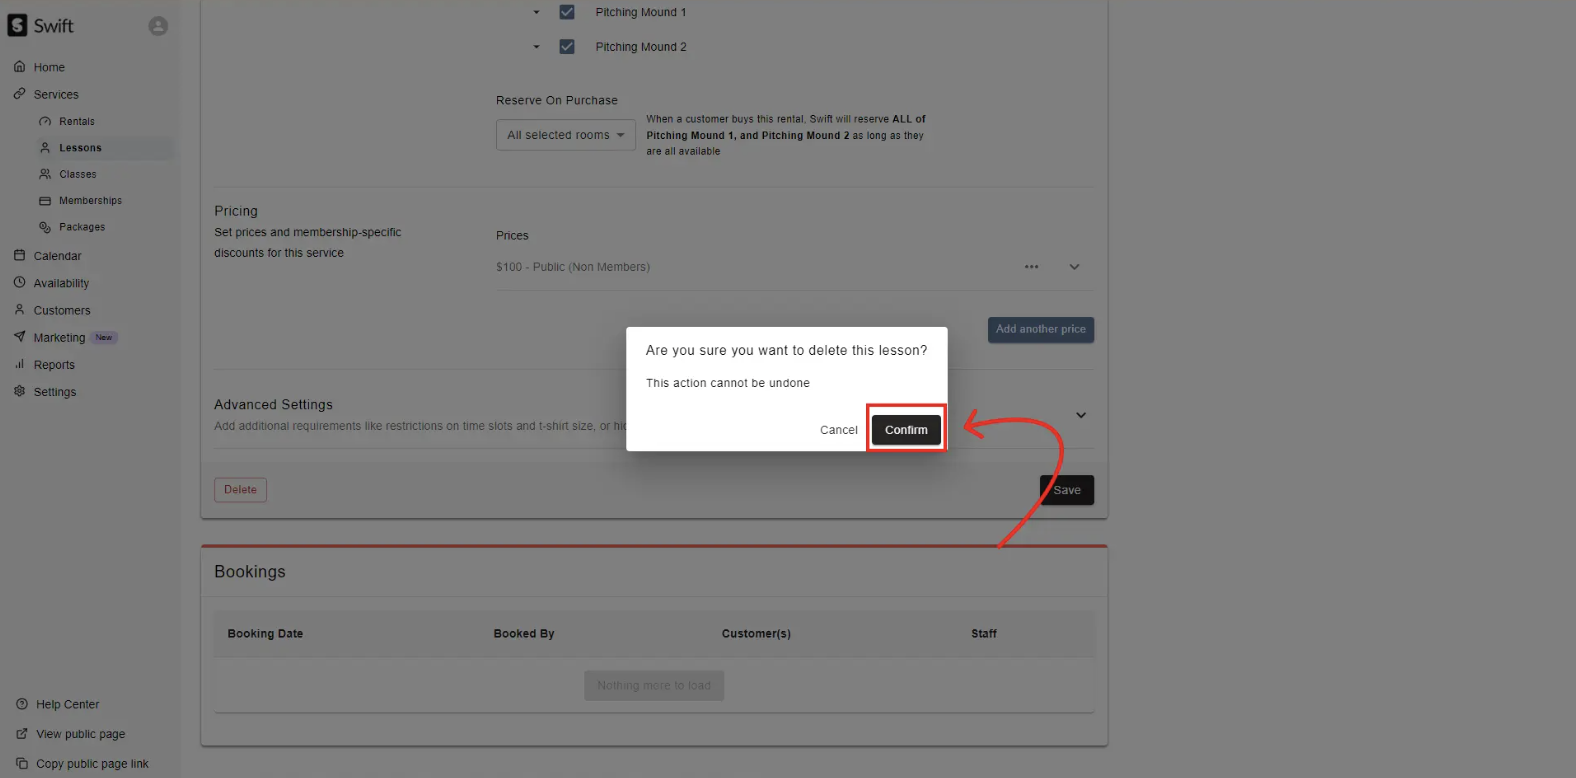The height and width of the screenshot is (778, 1576).
Task: Click the Classes group icon
Action: coord(45,174)
